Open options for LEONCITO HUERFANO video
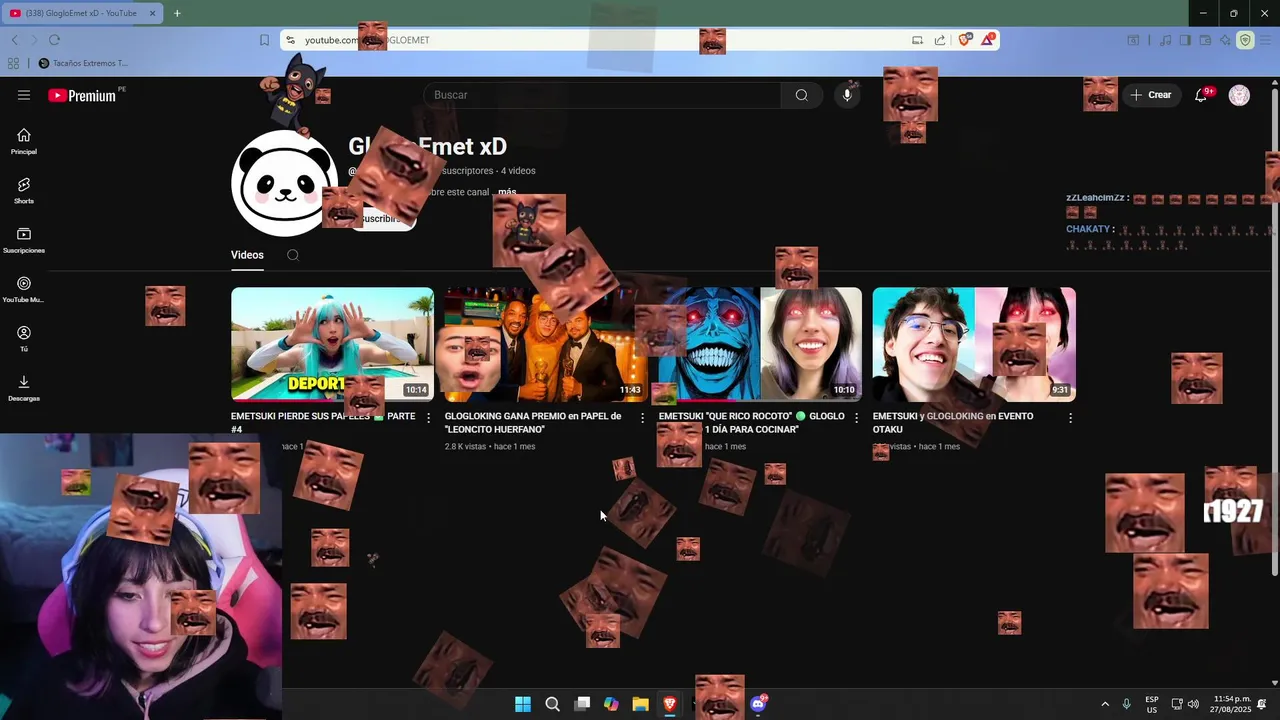 [x=642, y=418]
